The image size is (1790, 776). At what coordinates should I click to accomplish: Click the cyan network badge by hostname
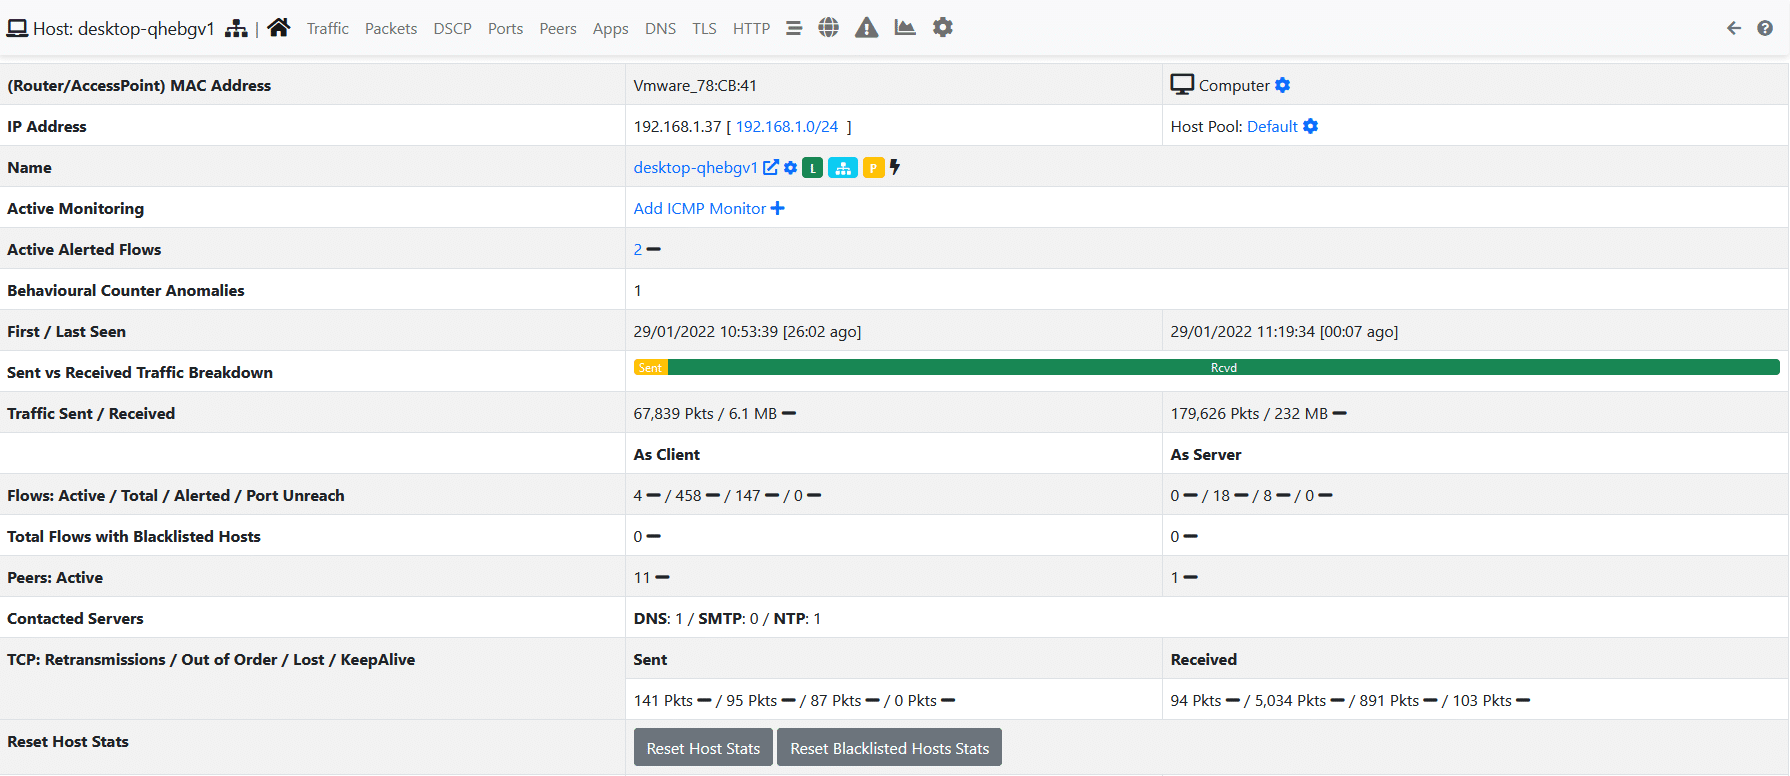click(843, 168)
